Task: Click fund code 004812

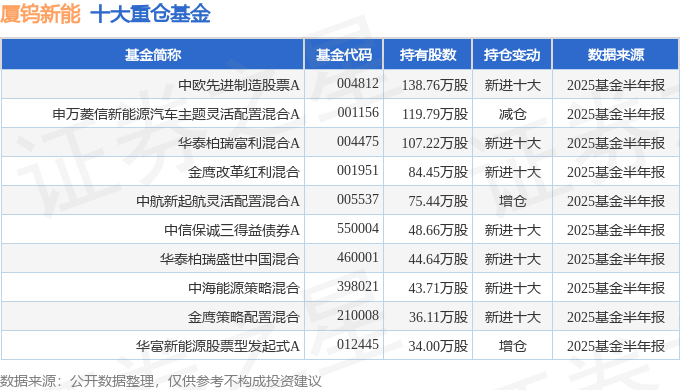Action: [358, 83]
